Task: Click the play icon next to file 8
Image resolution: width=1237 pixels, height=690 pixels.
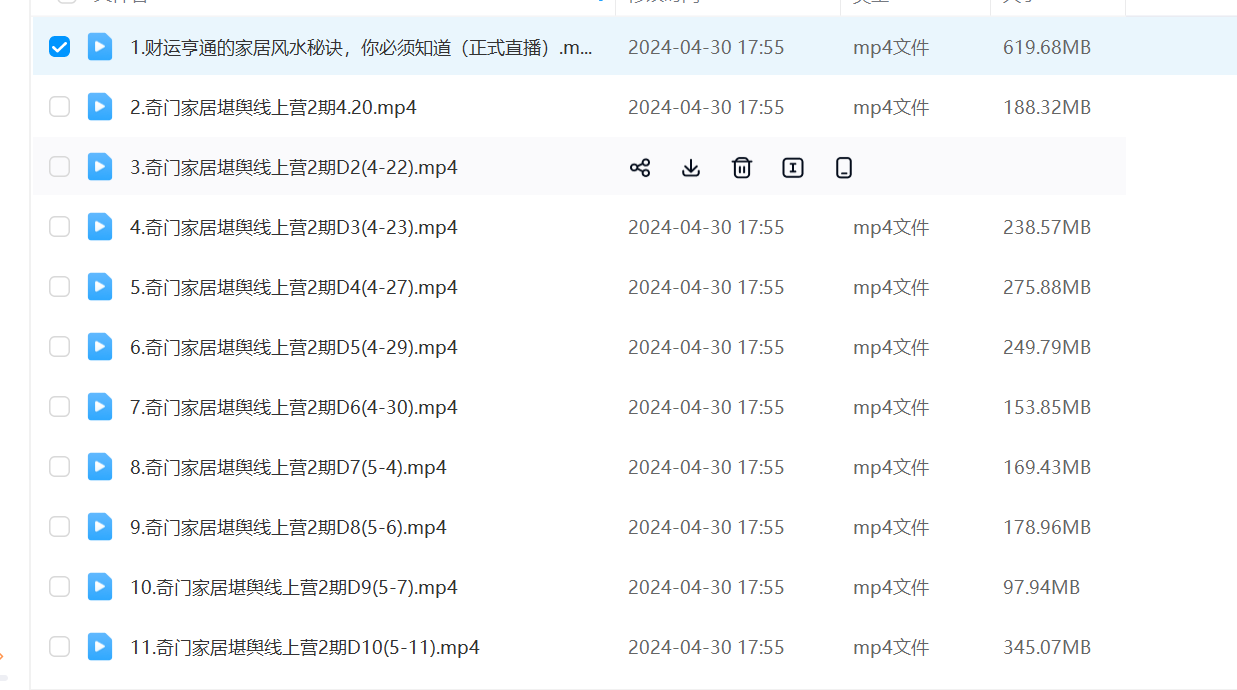Action: [x=100, y=467]
